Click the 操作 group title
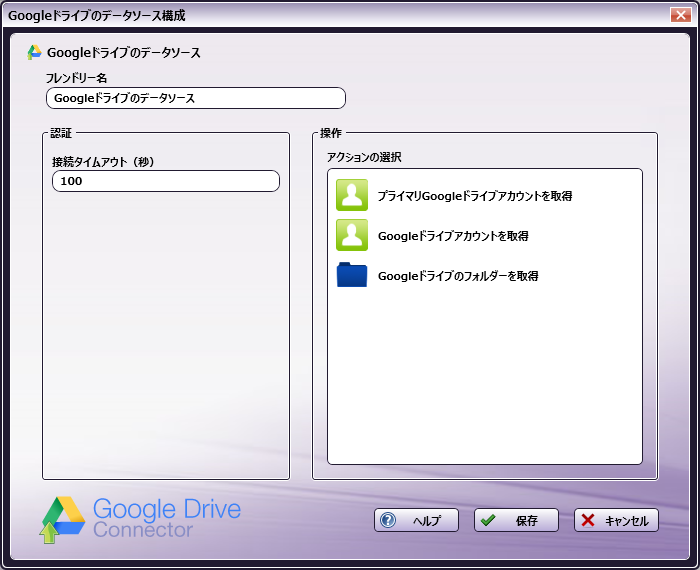 [x=331, y=133]
